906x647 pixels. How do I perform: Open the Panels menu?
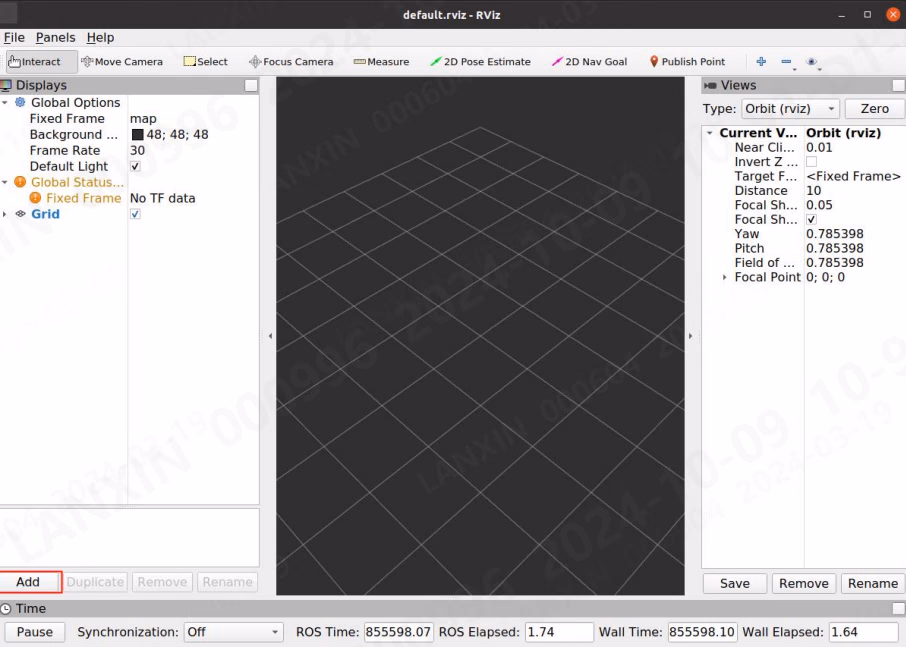click(55, 38)
